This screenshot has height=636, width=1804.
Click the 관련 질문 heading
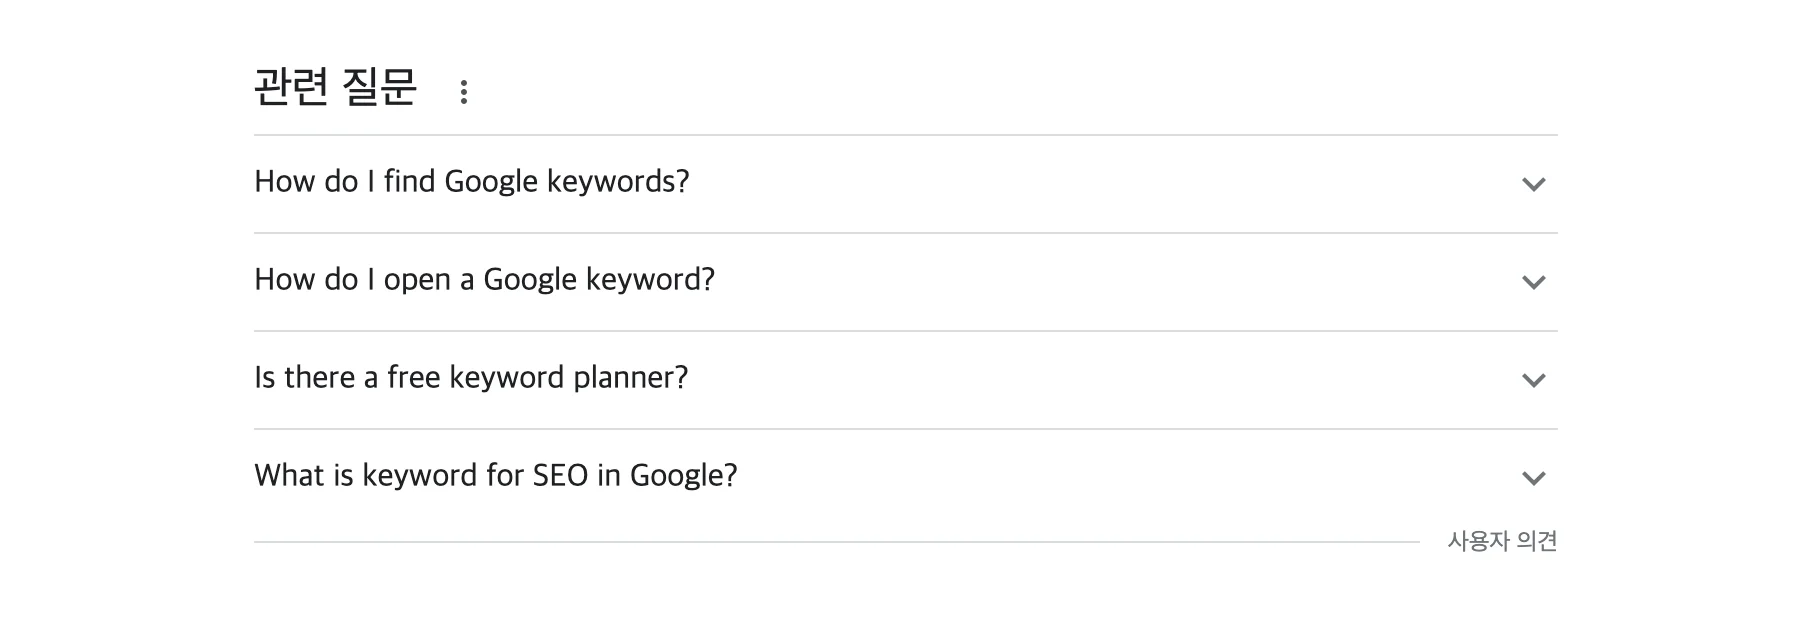(x=335, y=88)
